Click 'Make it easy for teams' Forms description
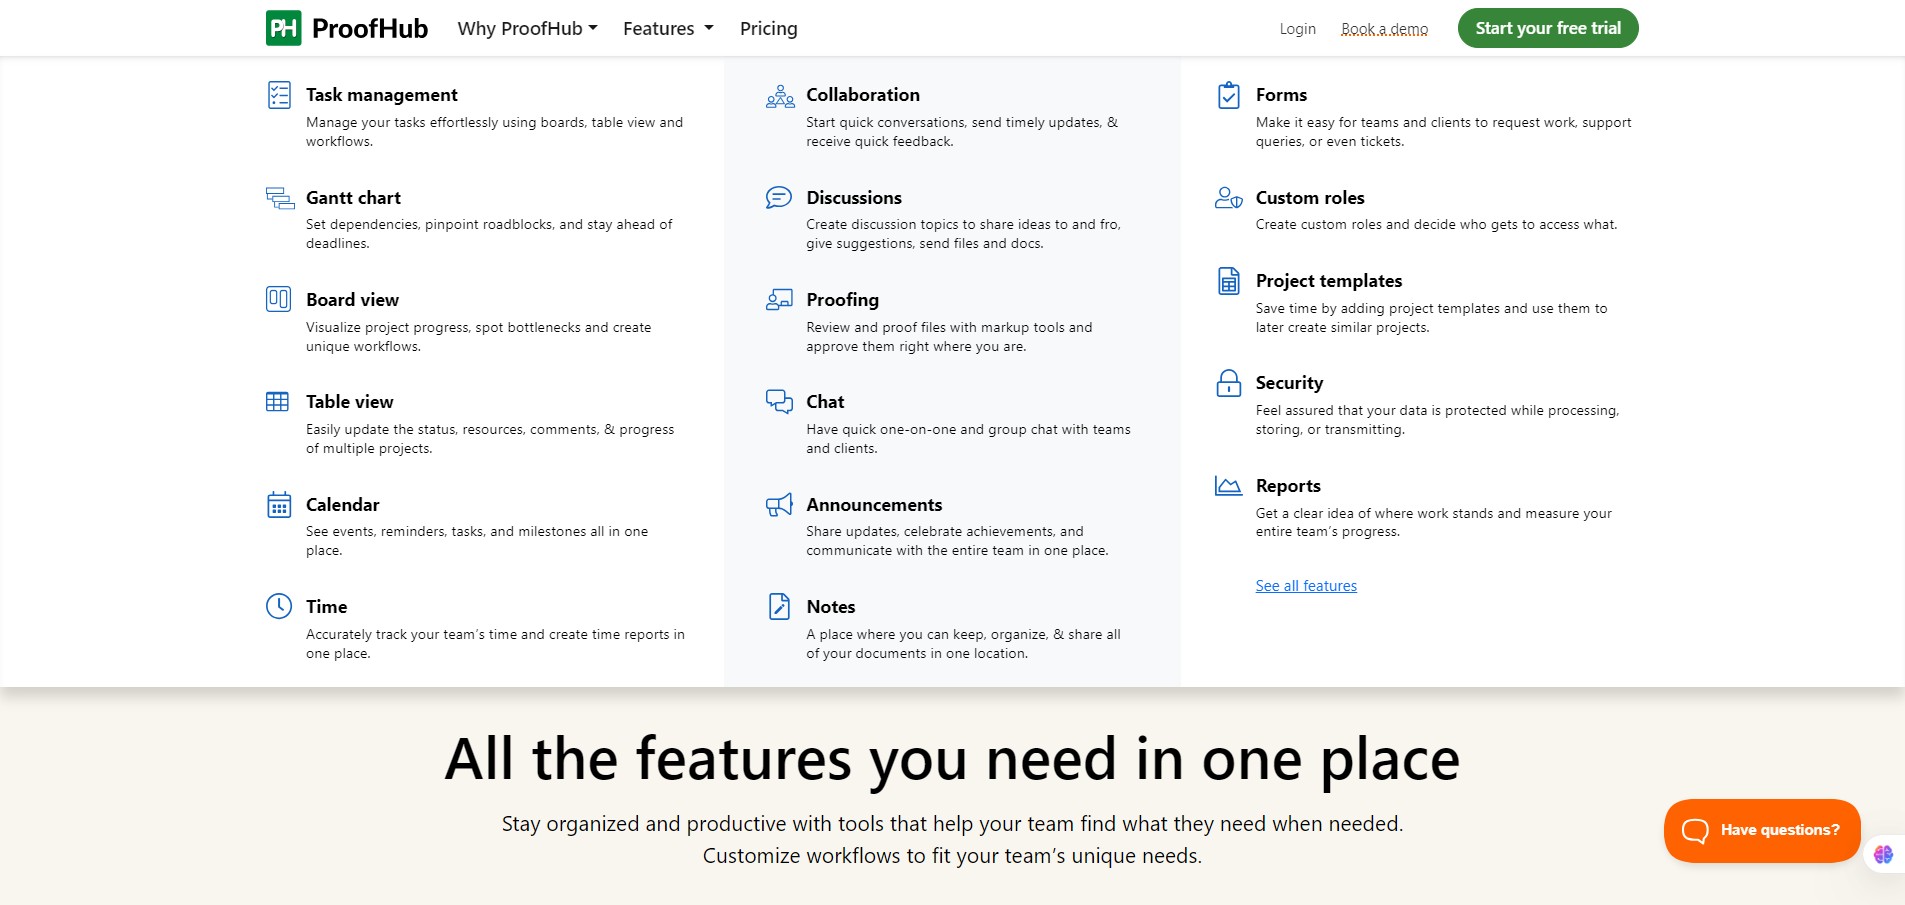The width and height of the screenshot is (1905, 905). tap(1443, 132)
